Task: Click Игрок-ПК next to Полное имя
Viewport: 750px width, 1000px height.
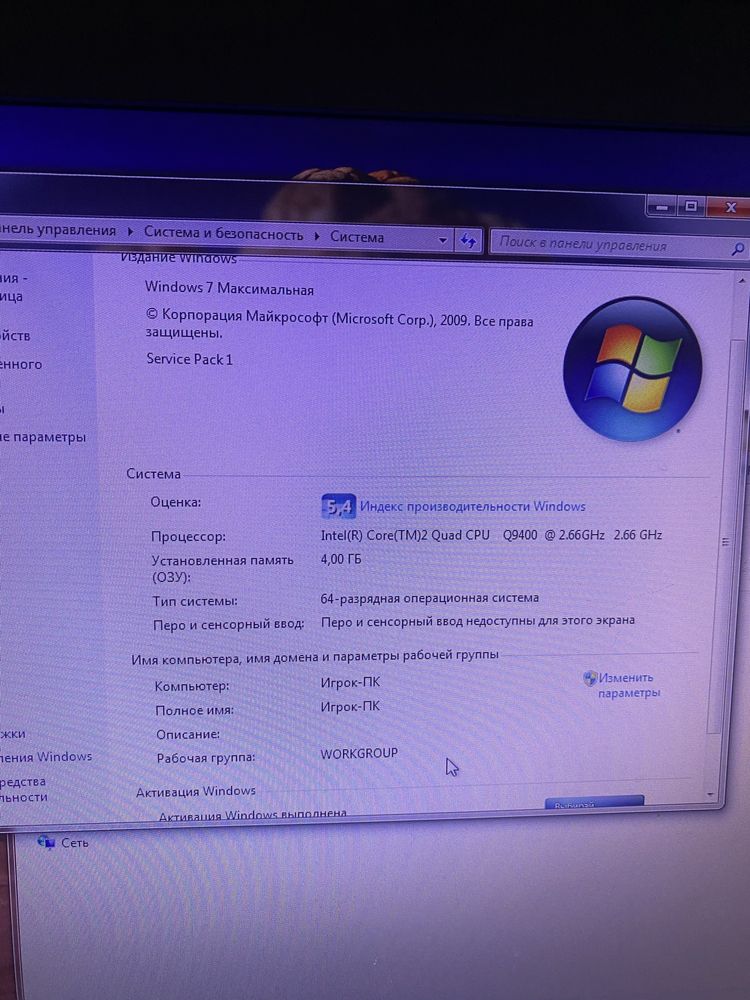Action: 350,707
